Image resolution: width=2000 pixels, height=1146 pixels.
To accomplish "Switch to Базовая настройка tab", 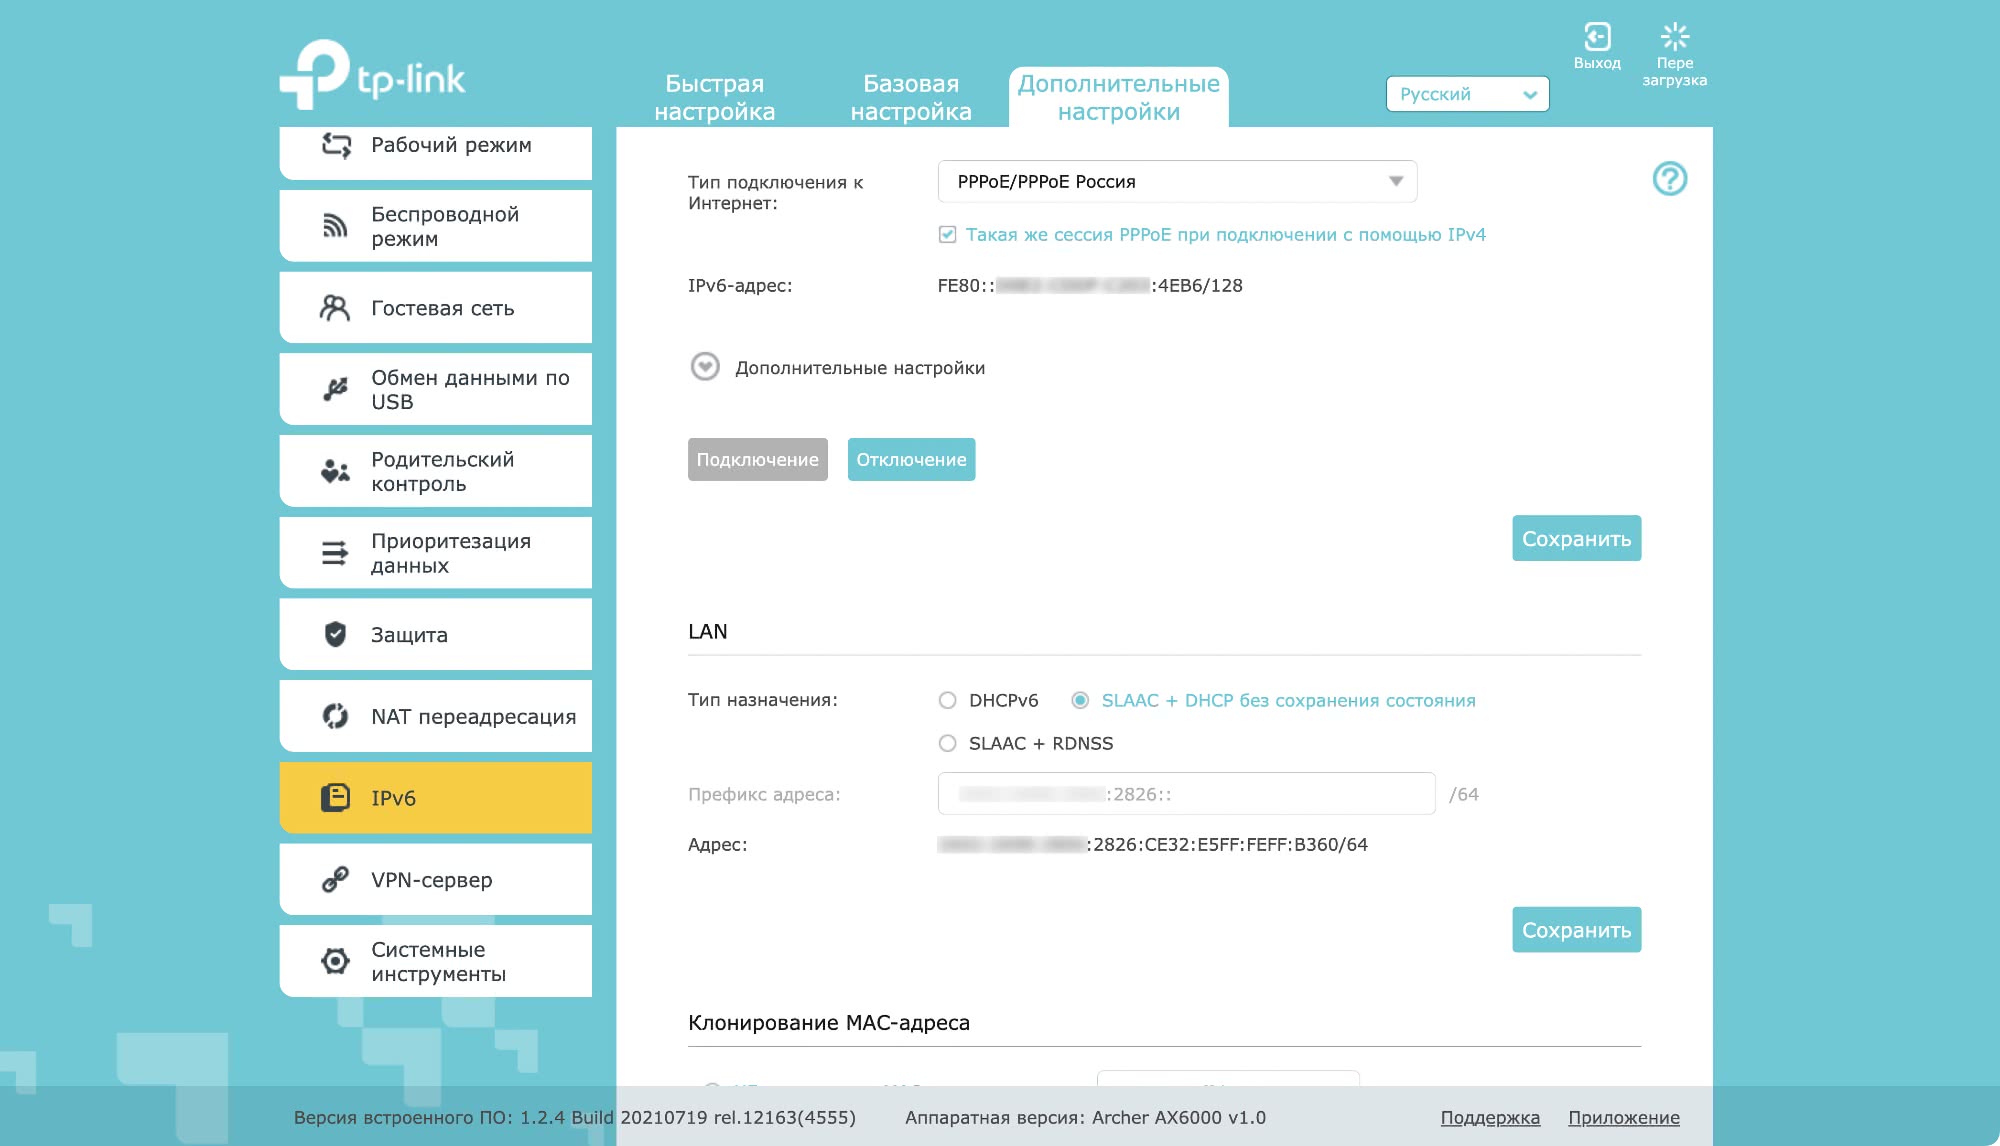I will pyautogui.click(x=911, y=97).
